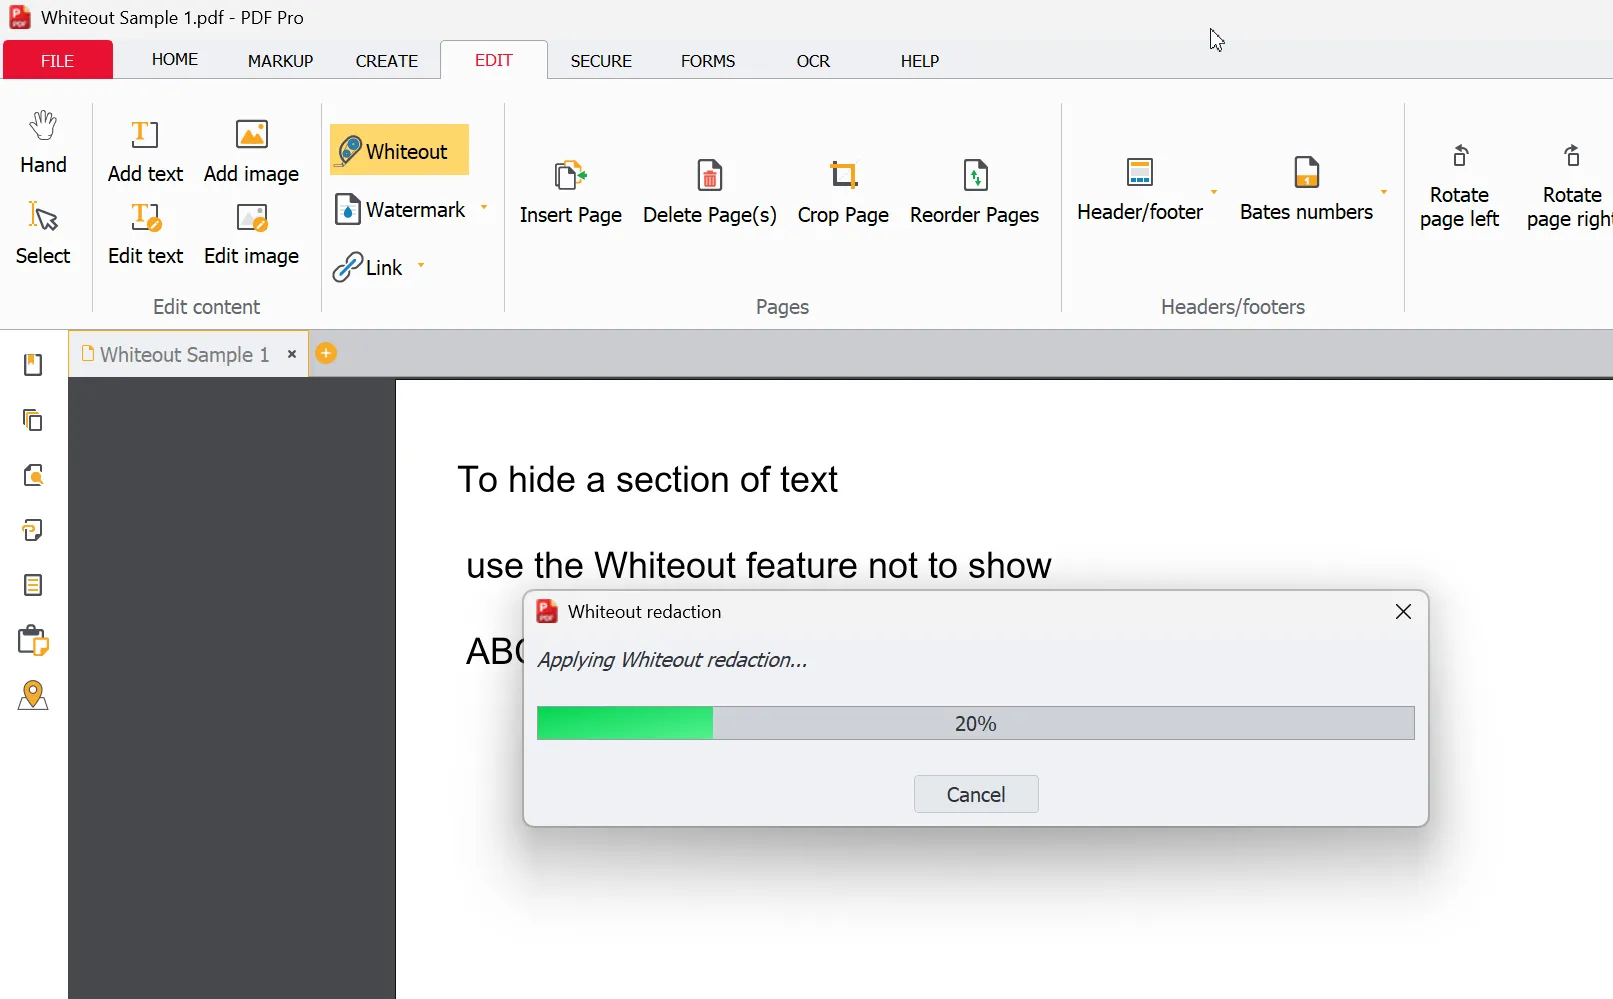Open the Edit text tool

(x=145, y=233)
